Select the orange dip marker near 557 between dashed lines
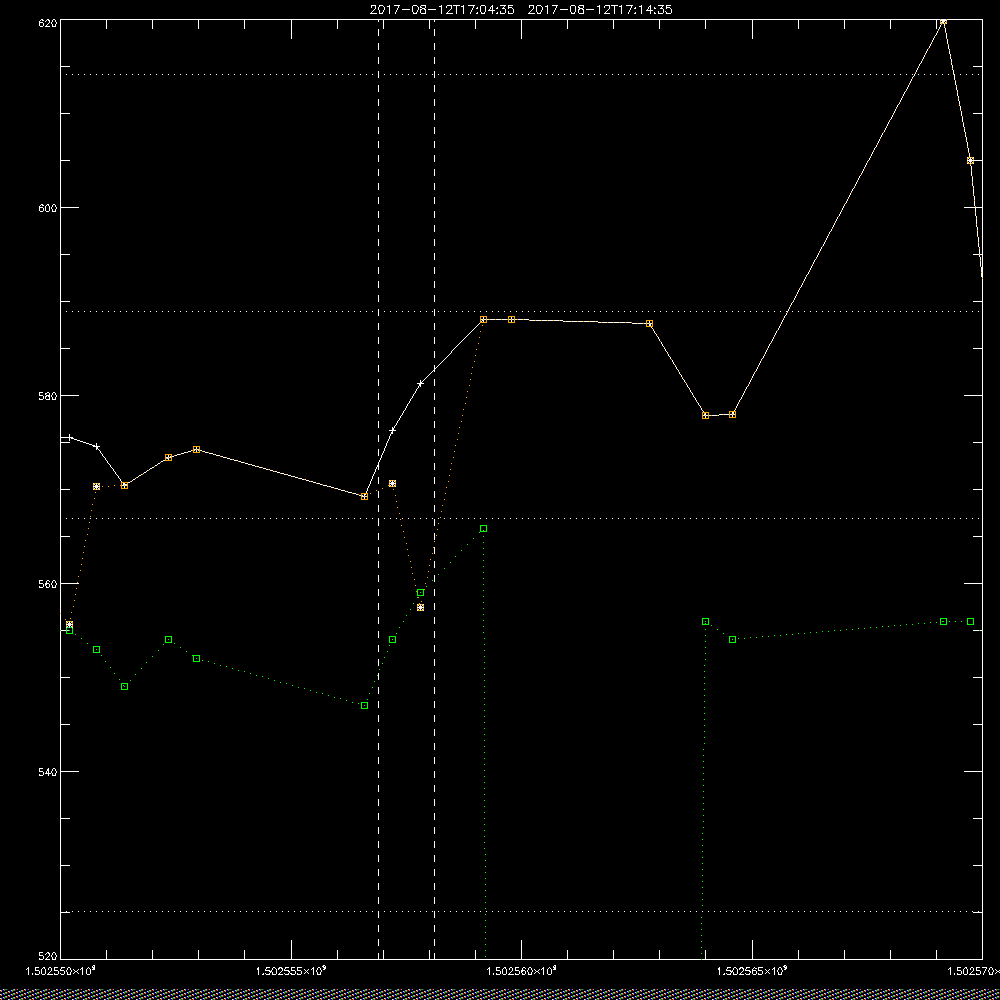 click(420, 607)
